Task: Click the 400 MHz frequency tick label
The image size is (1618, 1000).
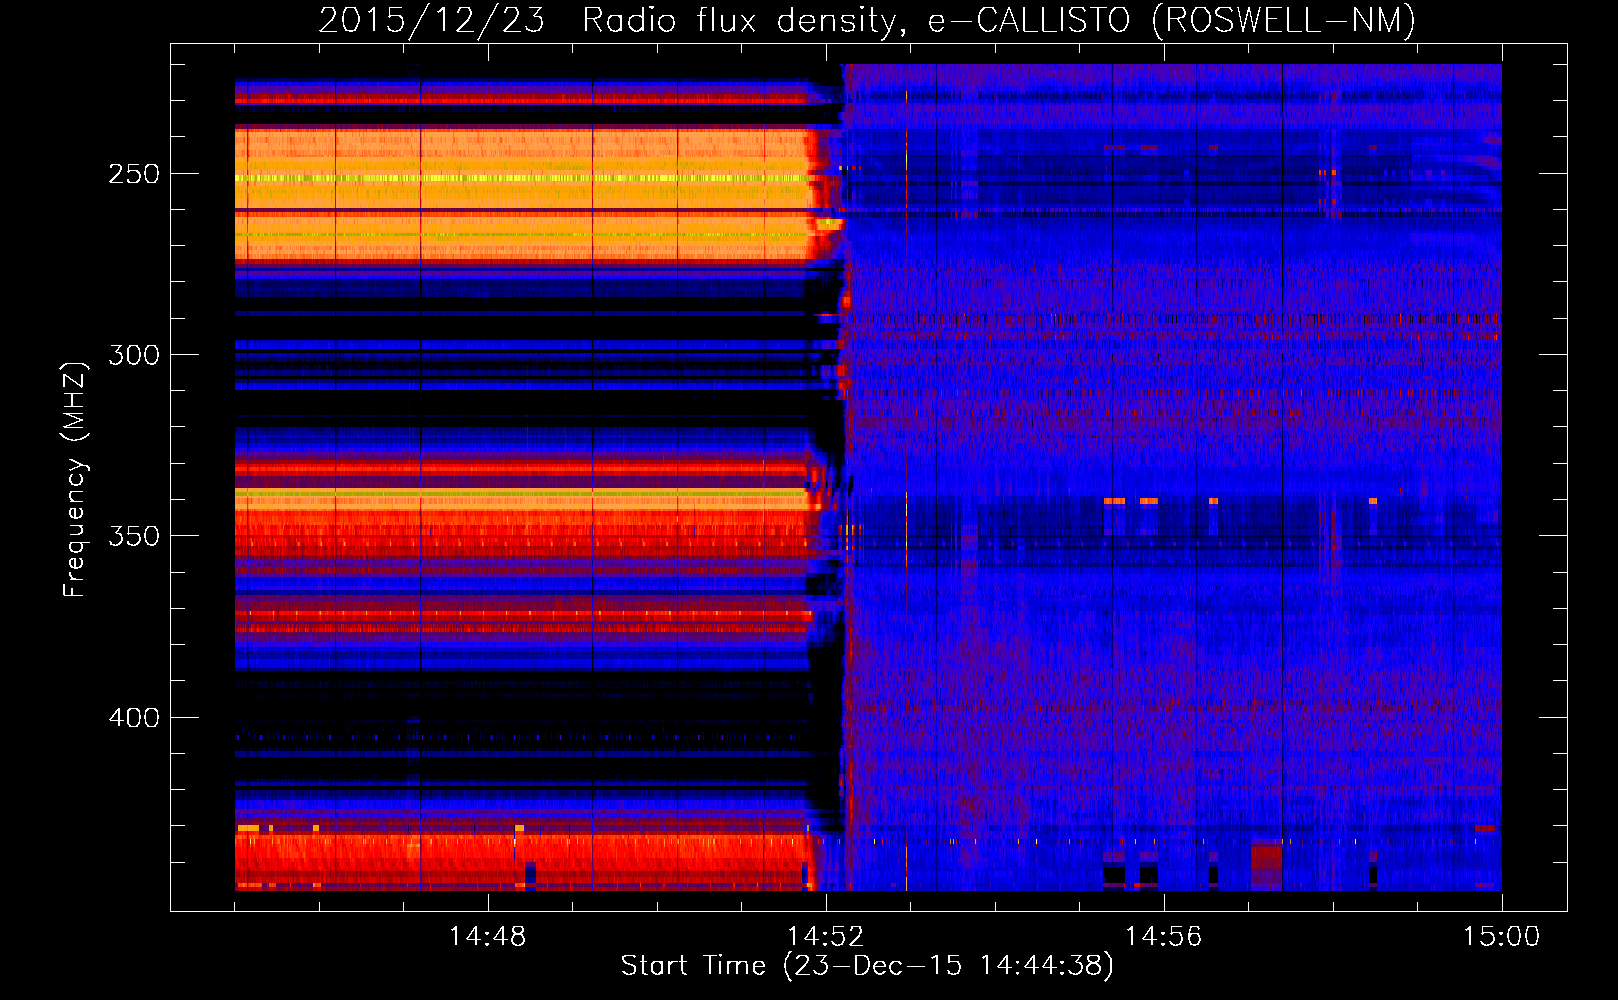Action: click(x=134, y=718)
